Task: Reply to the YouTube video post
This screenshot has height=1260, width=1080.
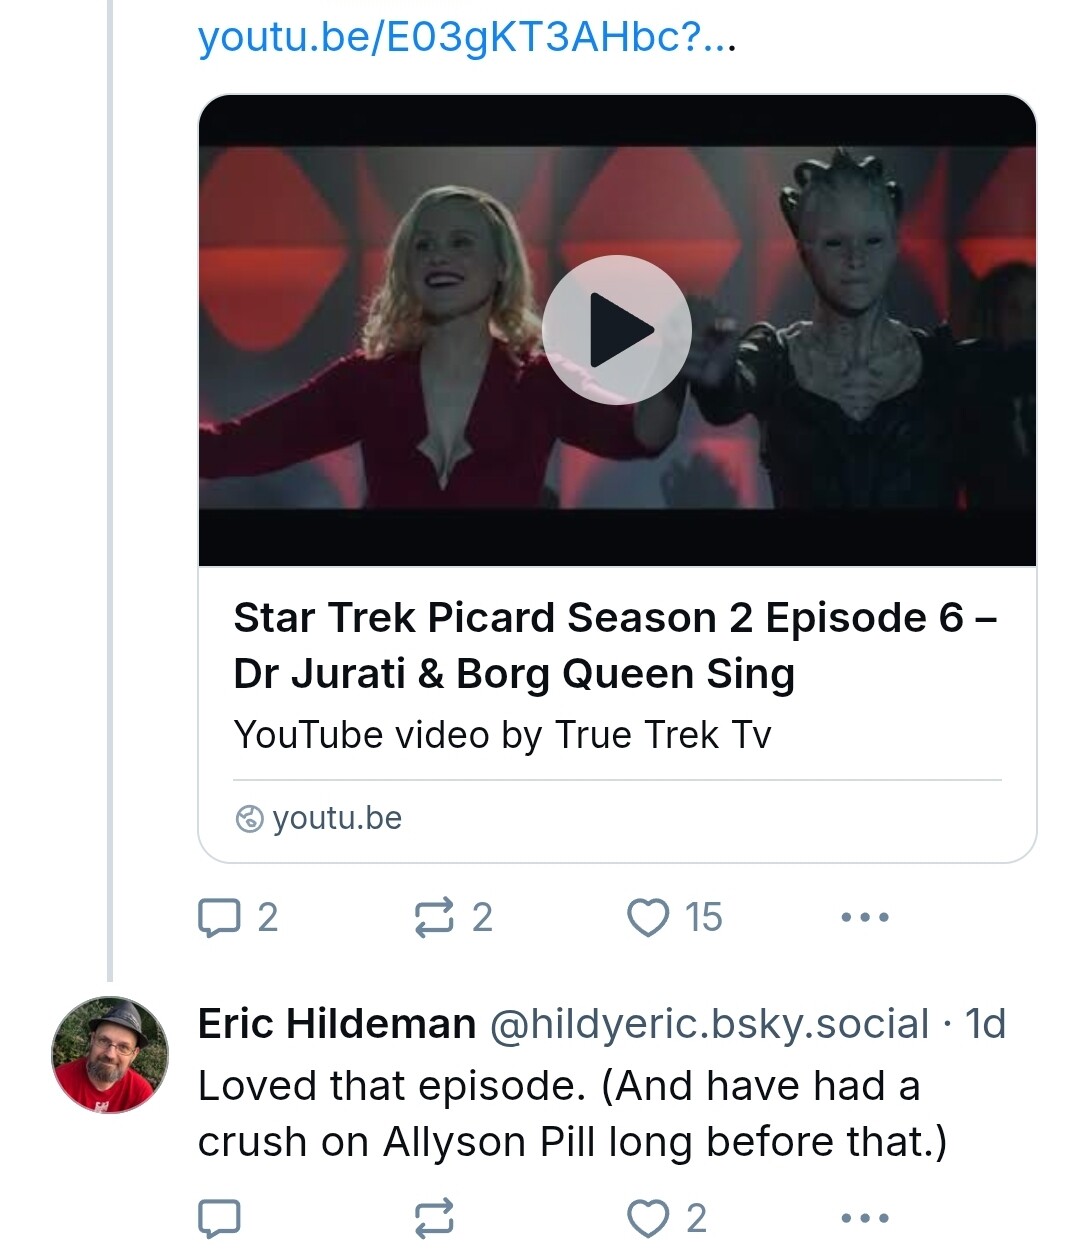Action: [220, 917]
